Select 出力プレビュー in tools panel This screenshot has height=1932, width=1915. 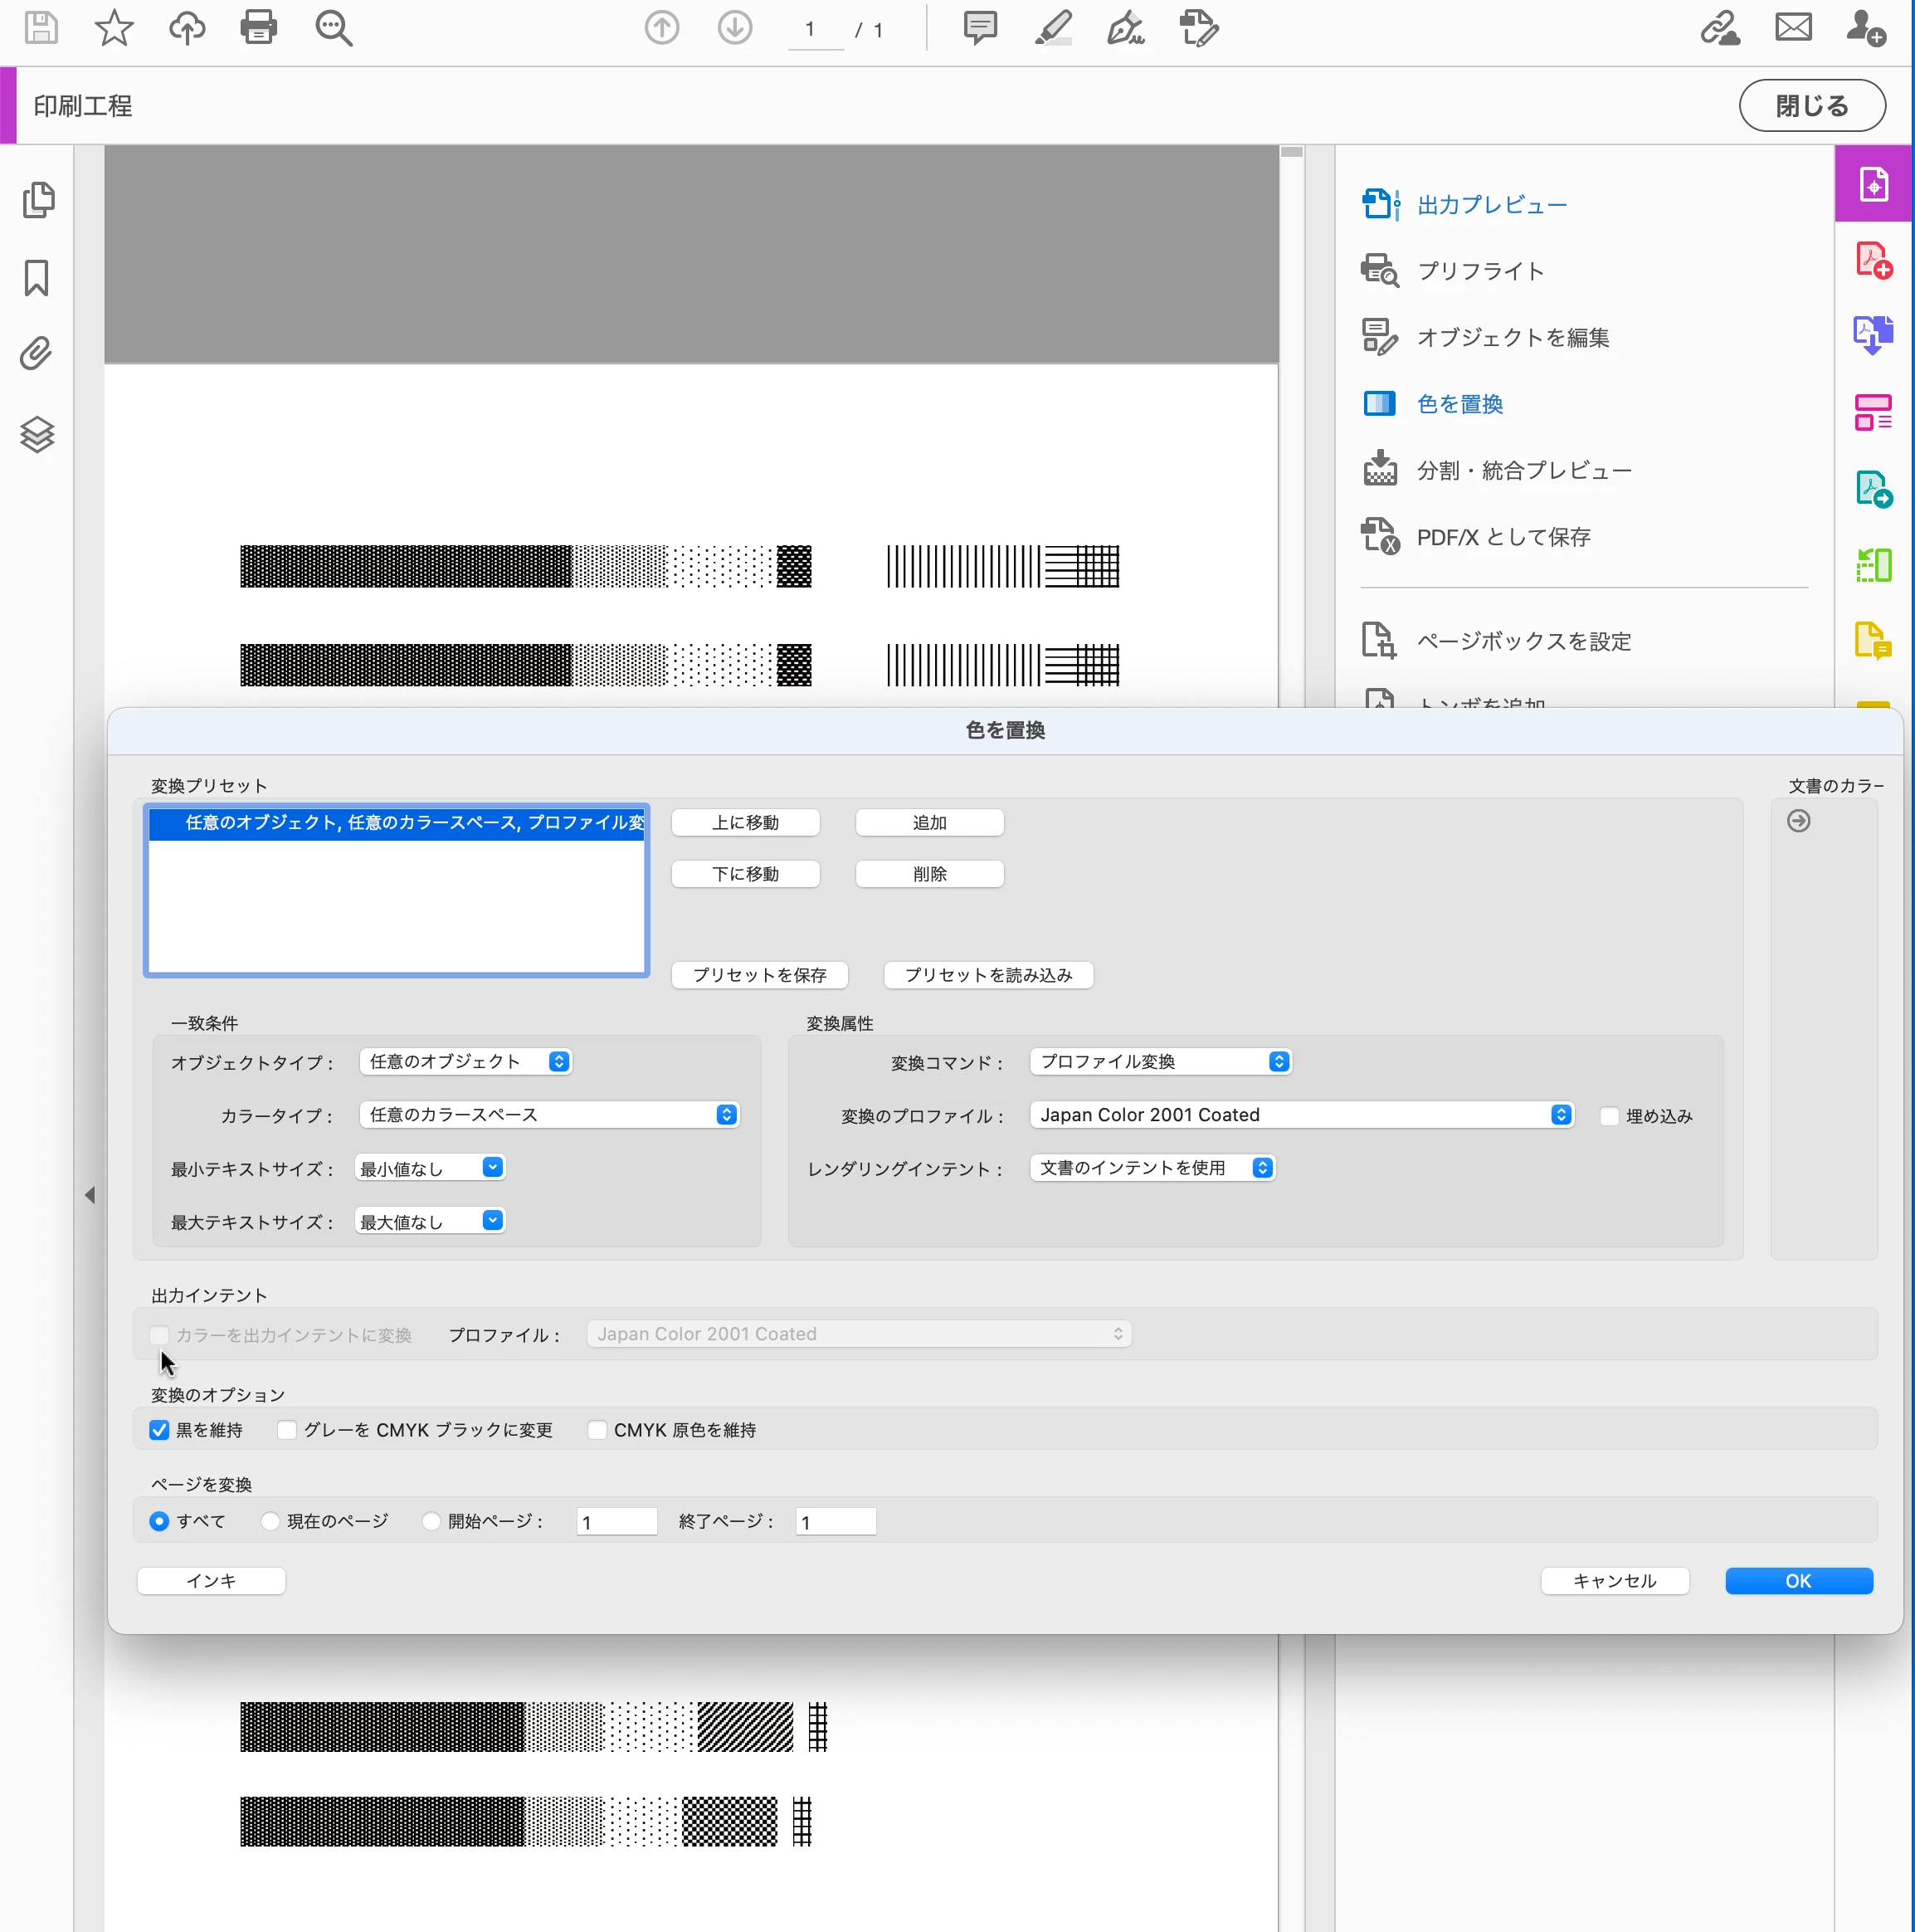pyautogui.click(x=1491, y=205)
